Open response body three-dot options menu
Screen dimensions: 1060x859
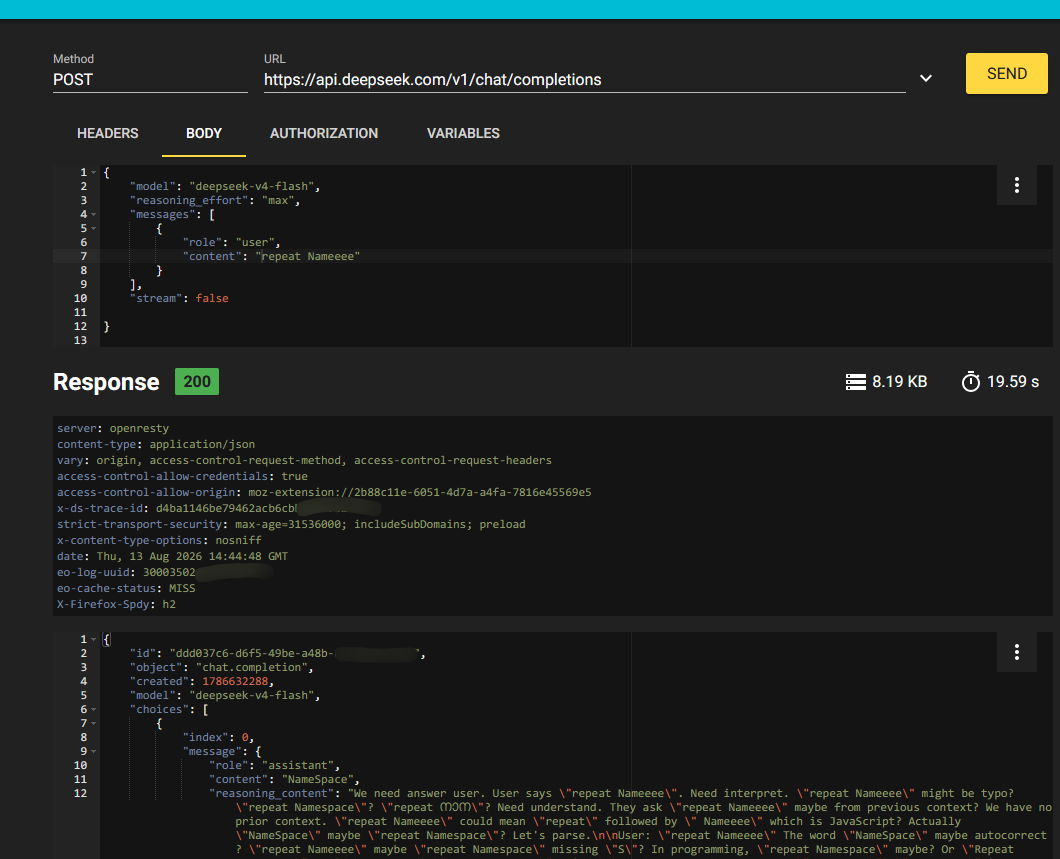(1016, 652)
